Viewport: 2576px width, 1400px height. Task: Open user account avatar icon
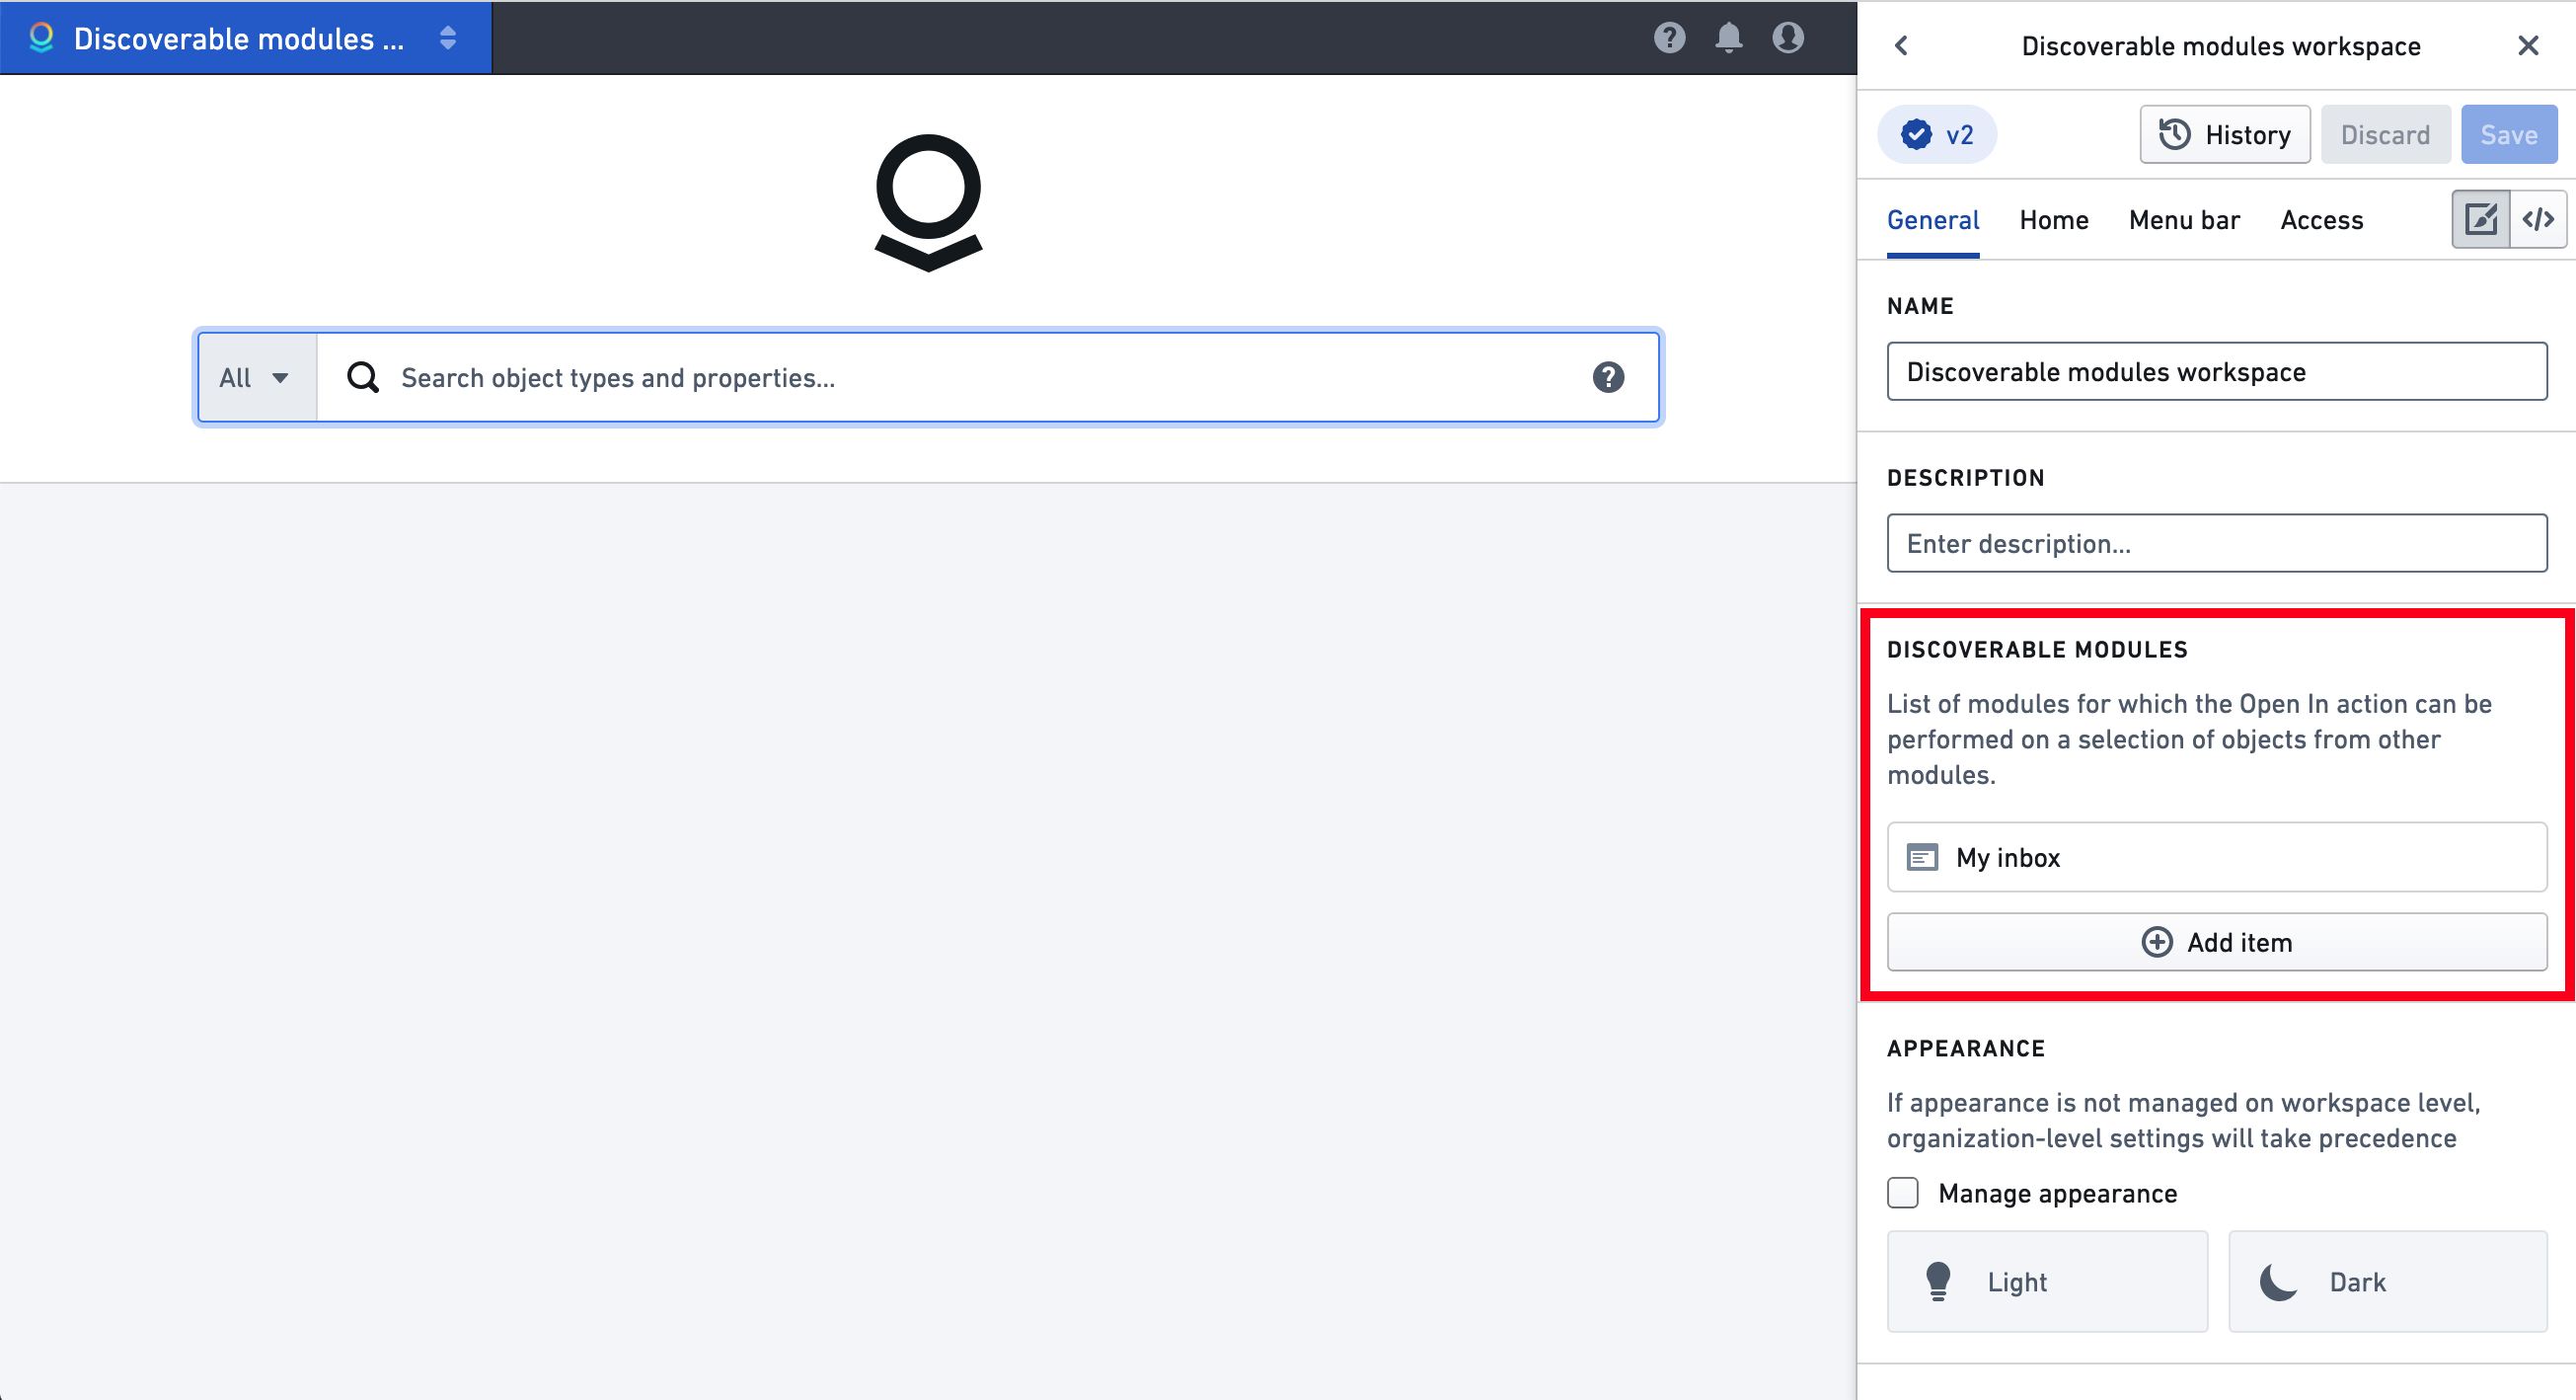[x=1788, y=38]
